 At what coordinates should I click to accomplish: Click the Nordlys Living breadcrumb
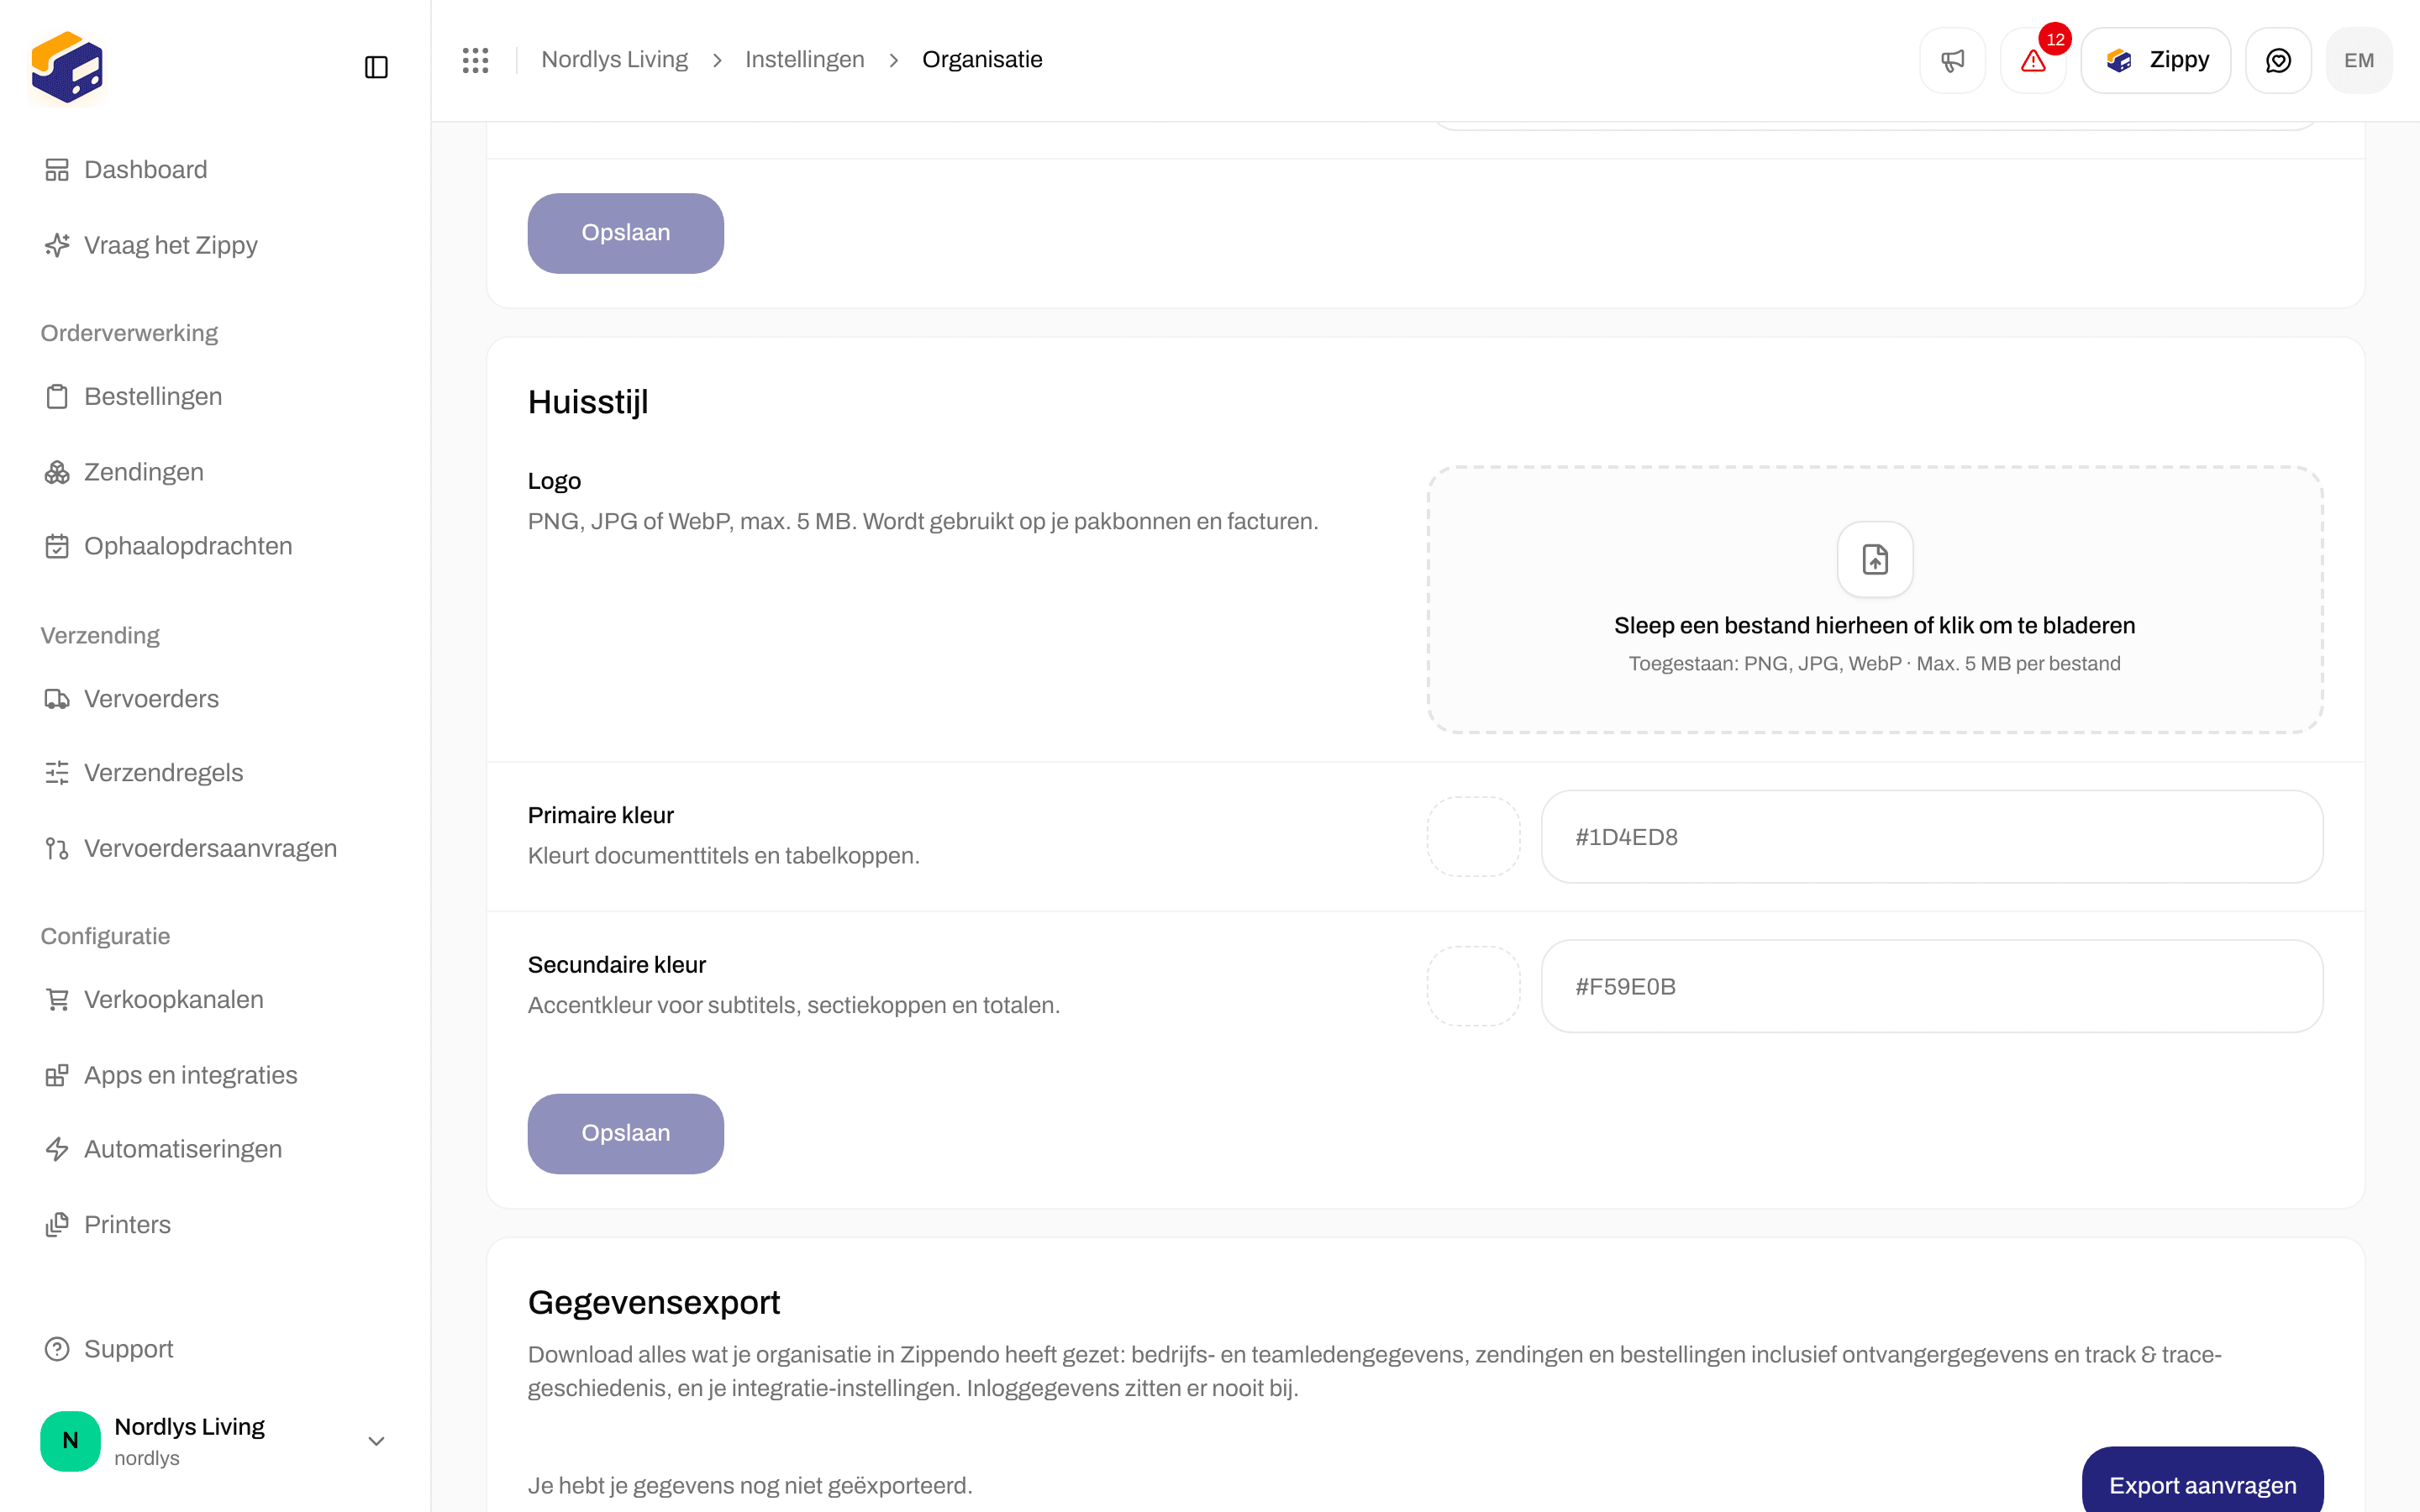point(614,60)
